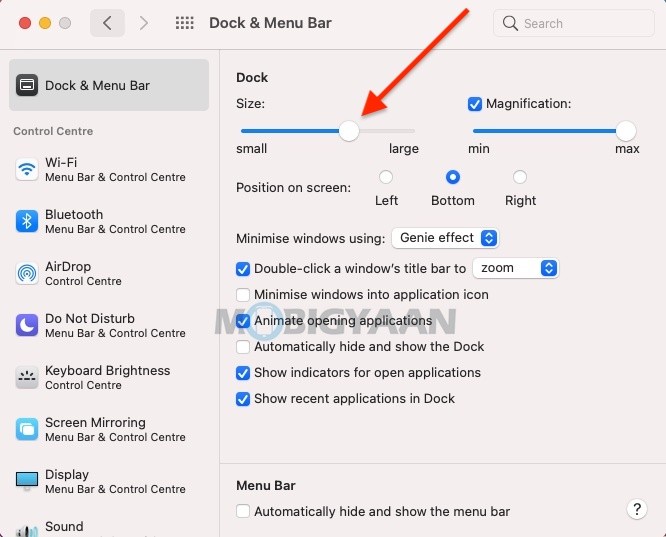Click the Magnification slider knob
The width and height of the screenshot is (666, 537).
(626, 131)
